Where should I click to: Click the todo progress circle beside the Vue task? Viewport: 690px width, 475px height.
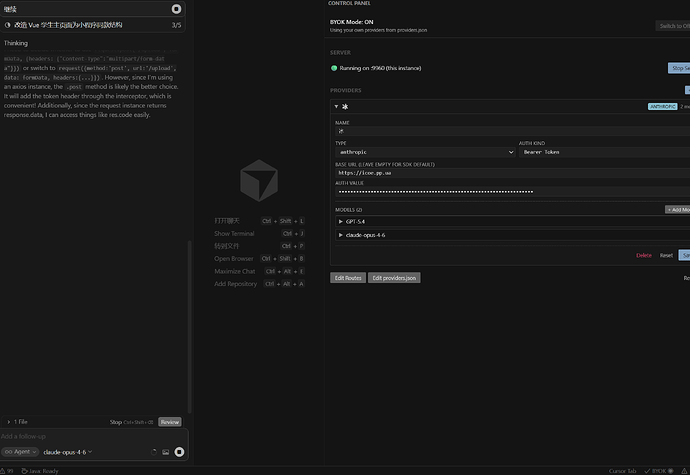(7, 25)
